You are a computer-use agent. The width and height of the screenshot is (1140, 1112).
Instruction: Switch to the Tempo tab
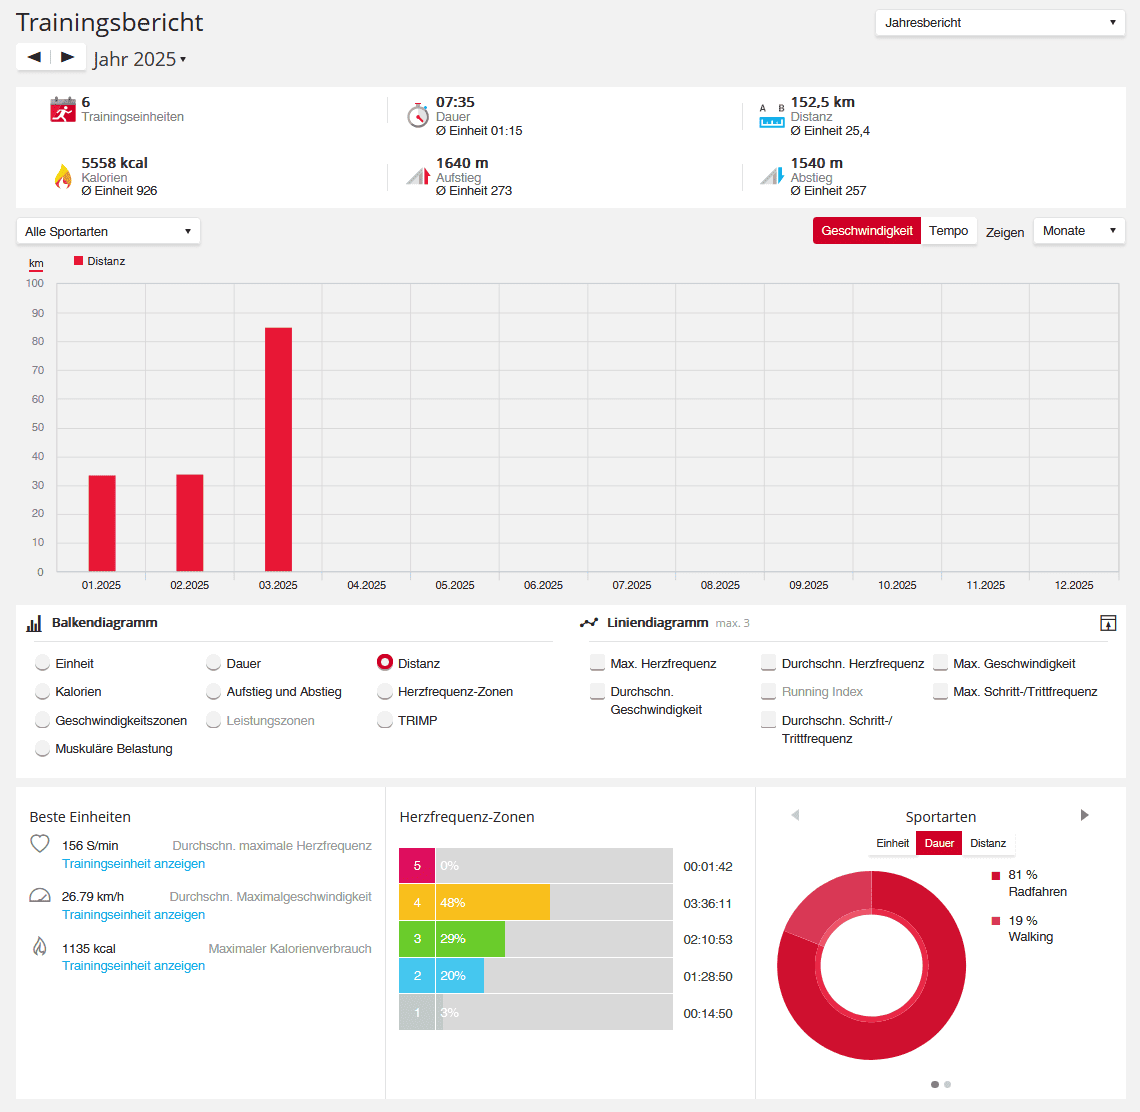click(948, 231)
